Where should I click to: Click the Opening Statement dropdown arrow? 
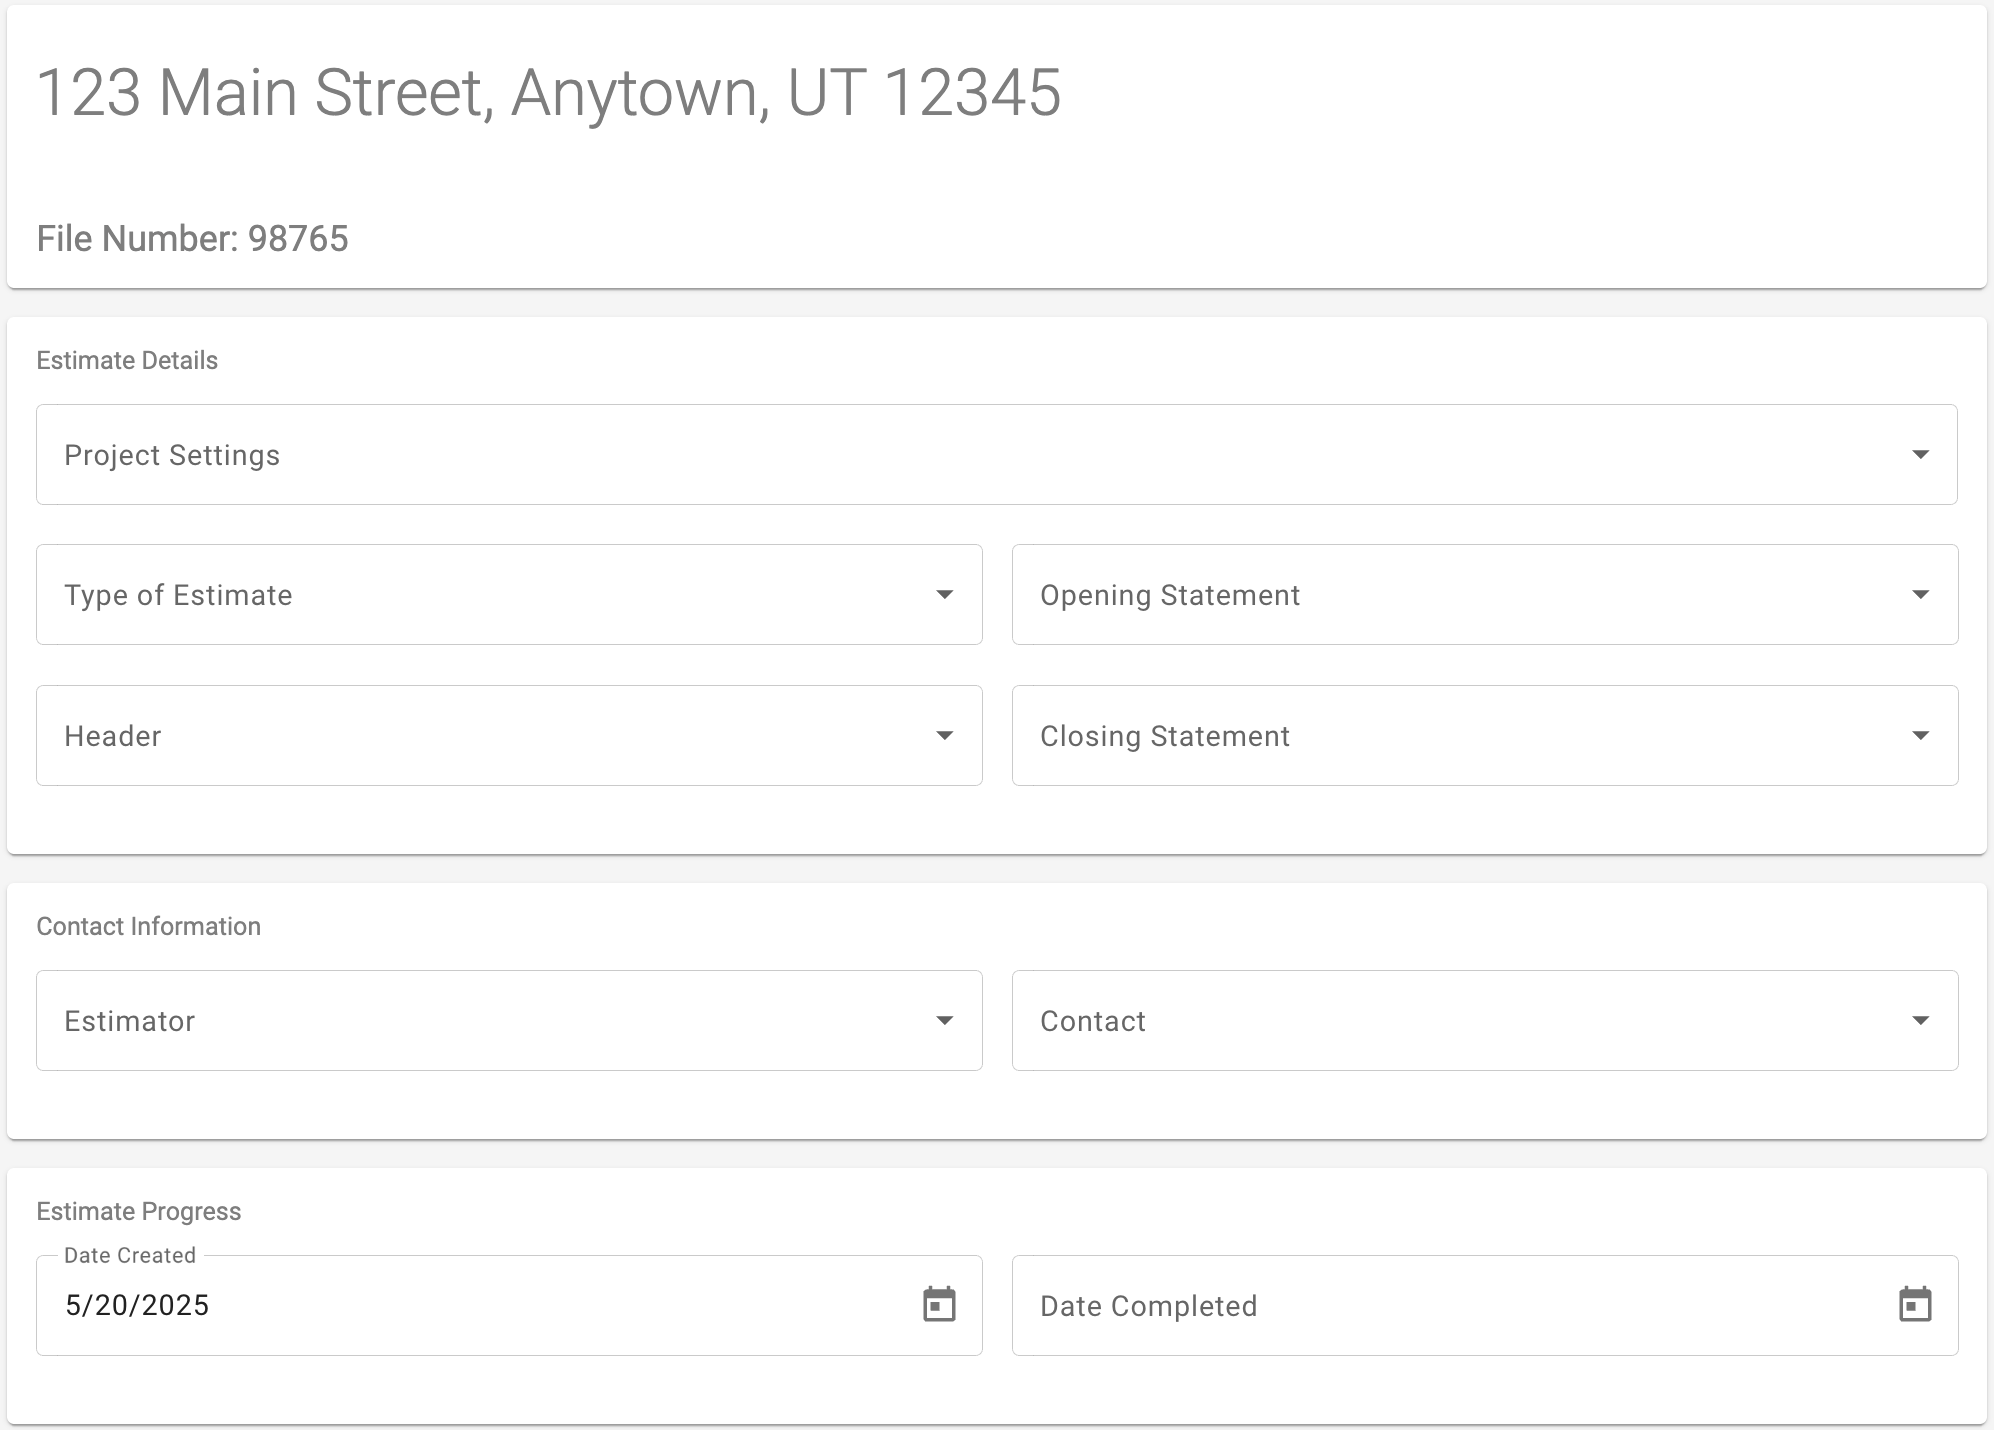pos(1920,595)
